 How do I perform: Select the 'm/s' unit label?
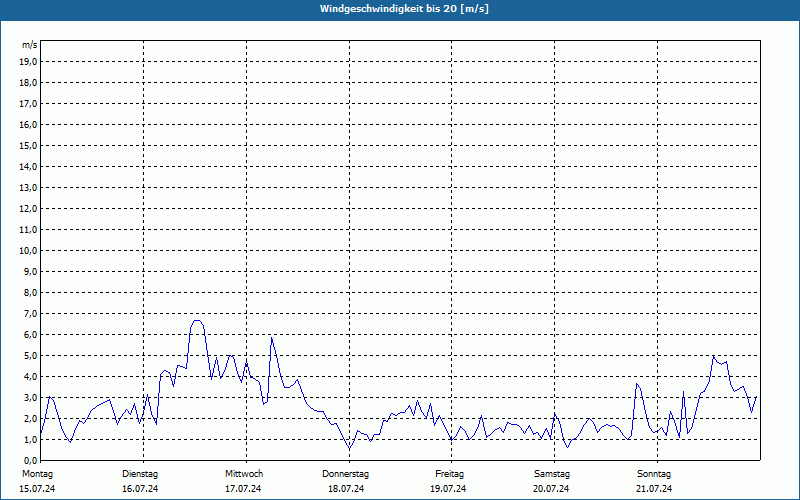coord(29,45)
